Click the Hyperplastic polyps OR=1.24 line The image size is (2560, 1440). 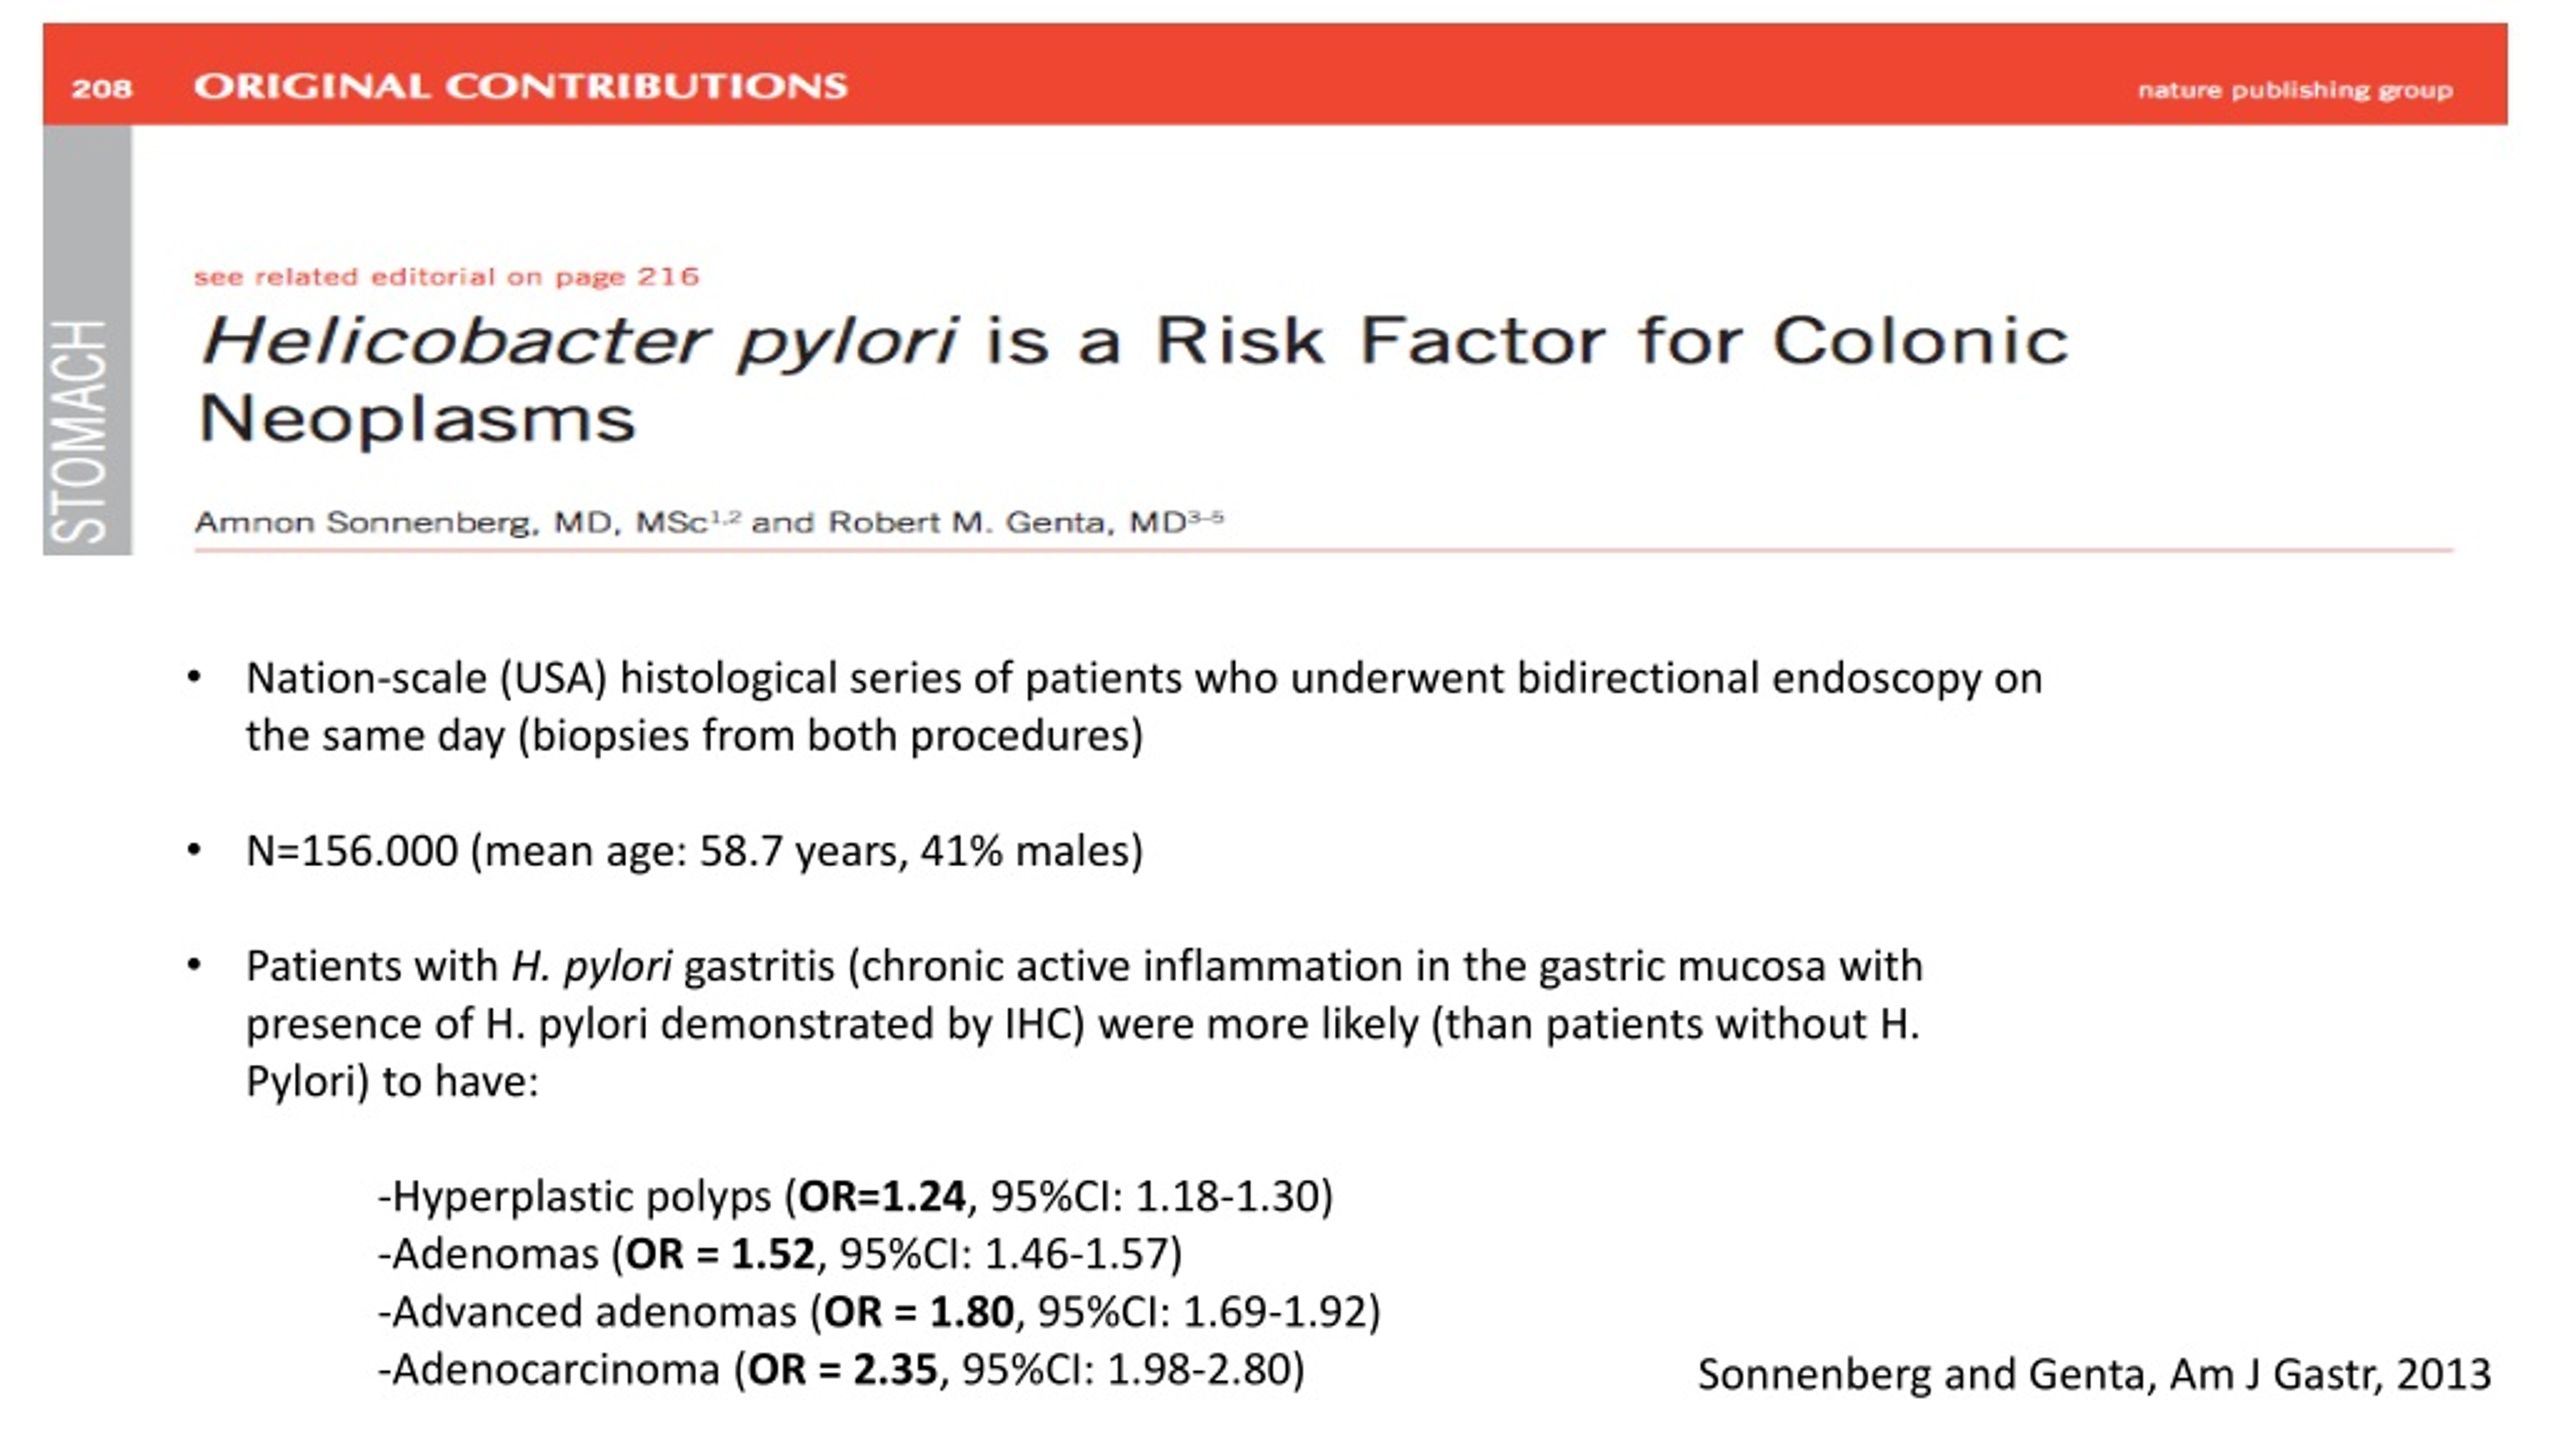click(856, 1196)
